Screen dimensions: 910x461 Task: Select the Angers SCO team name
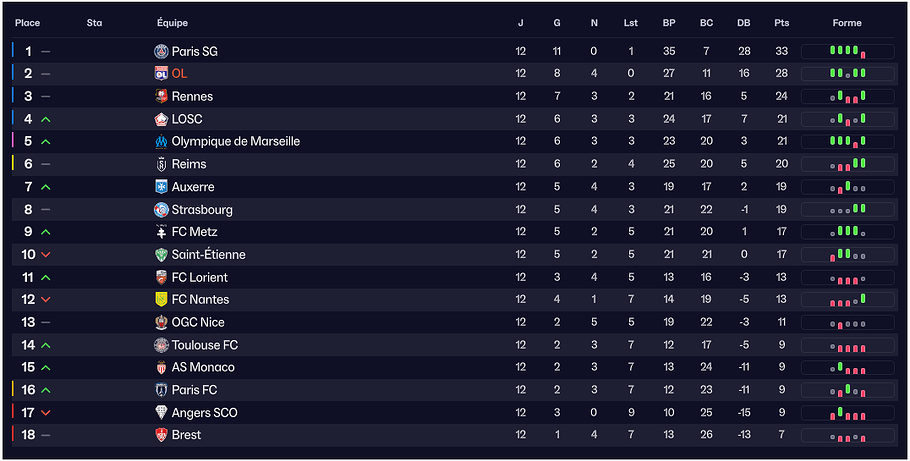click(x=204, y=413)
